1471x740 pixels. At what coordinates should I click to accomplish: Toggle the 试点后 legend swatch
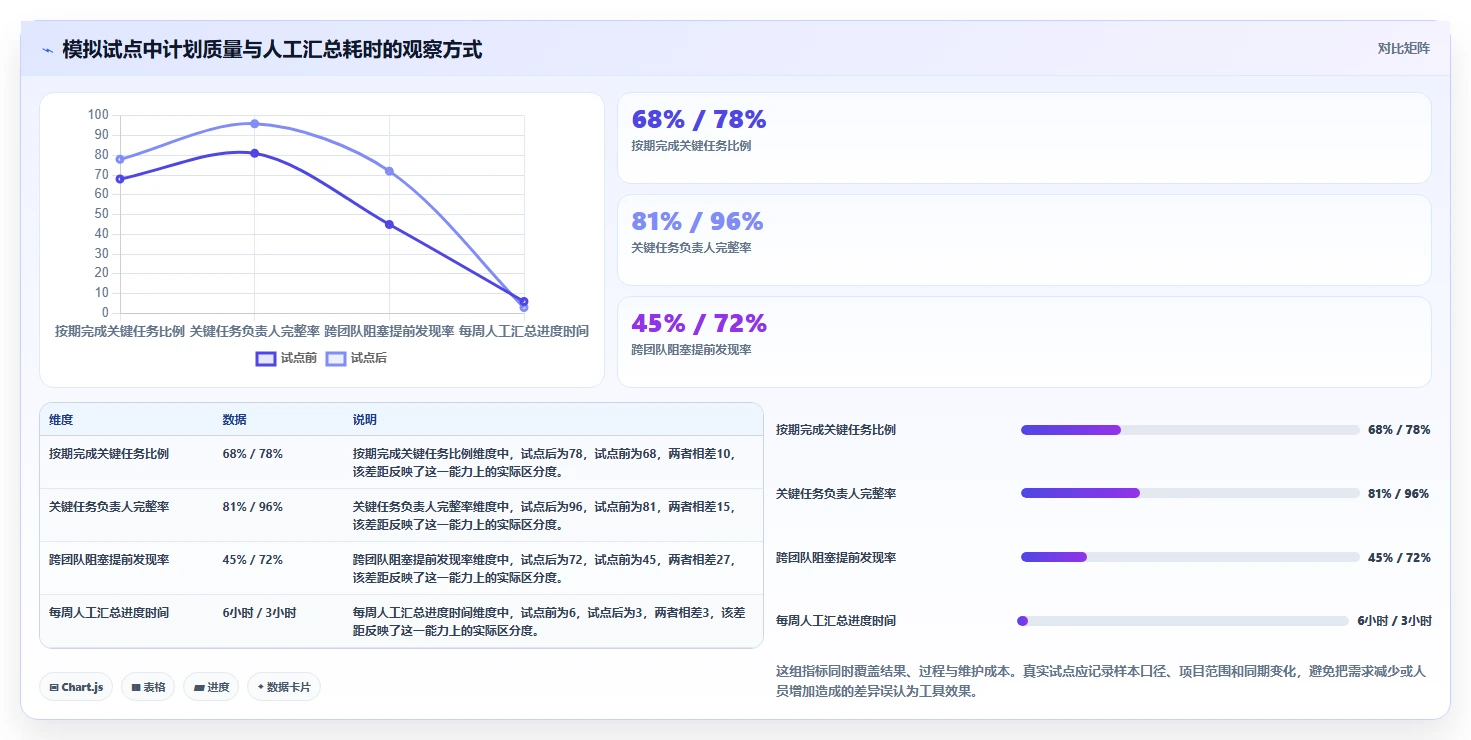click(336, 358)
